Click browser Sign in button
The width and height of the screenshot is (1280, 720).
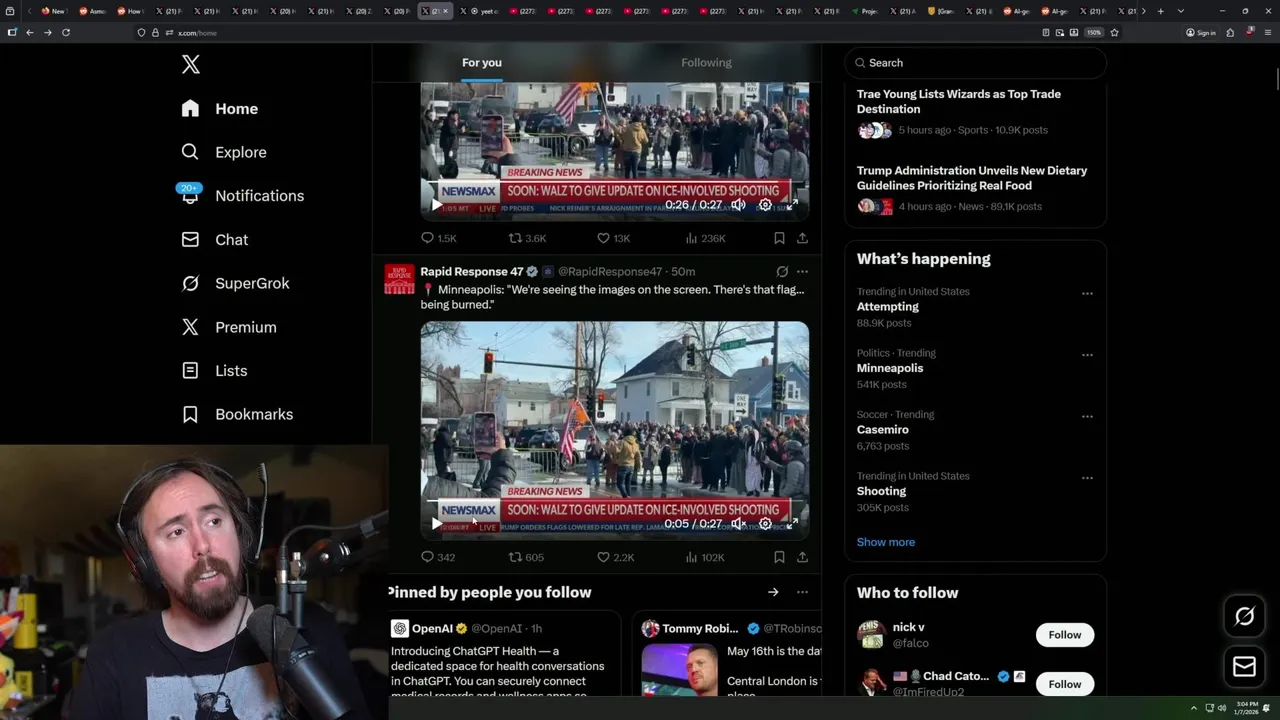1201,33
